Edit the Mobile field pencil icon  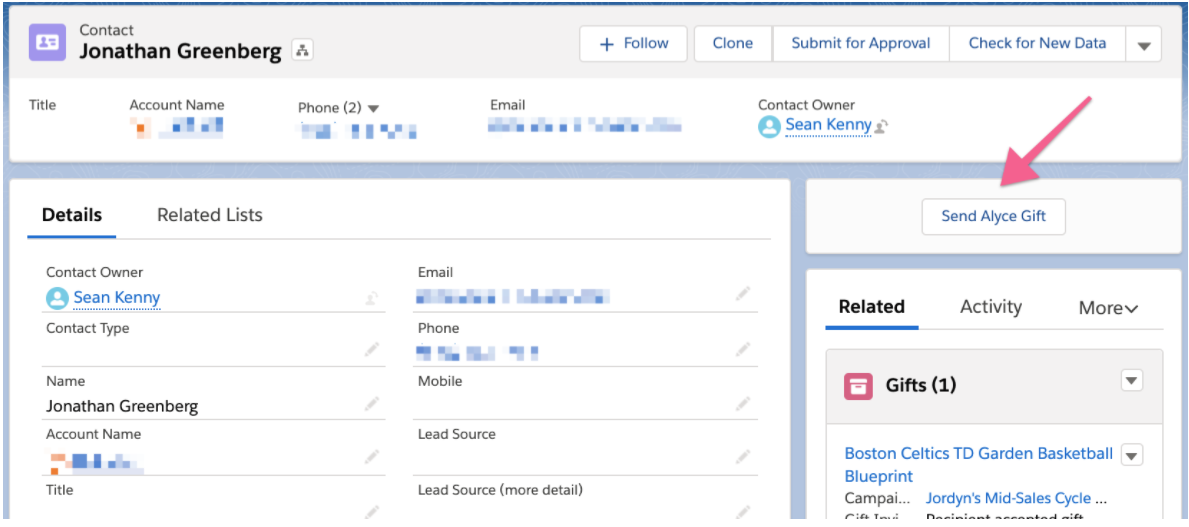[x=743, y=403]
